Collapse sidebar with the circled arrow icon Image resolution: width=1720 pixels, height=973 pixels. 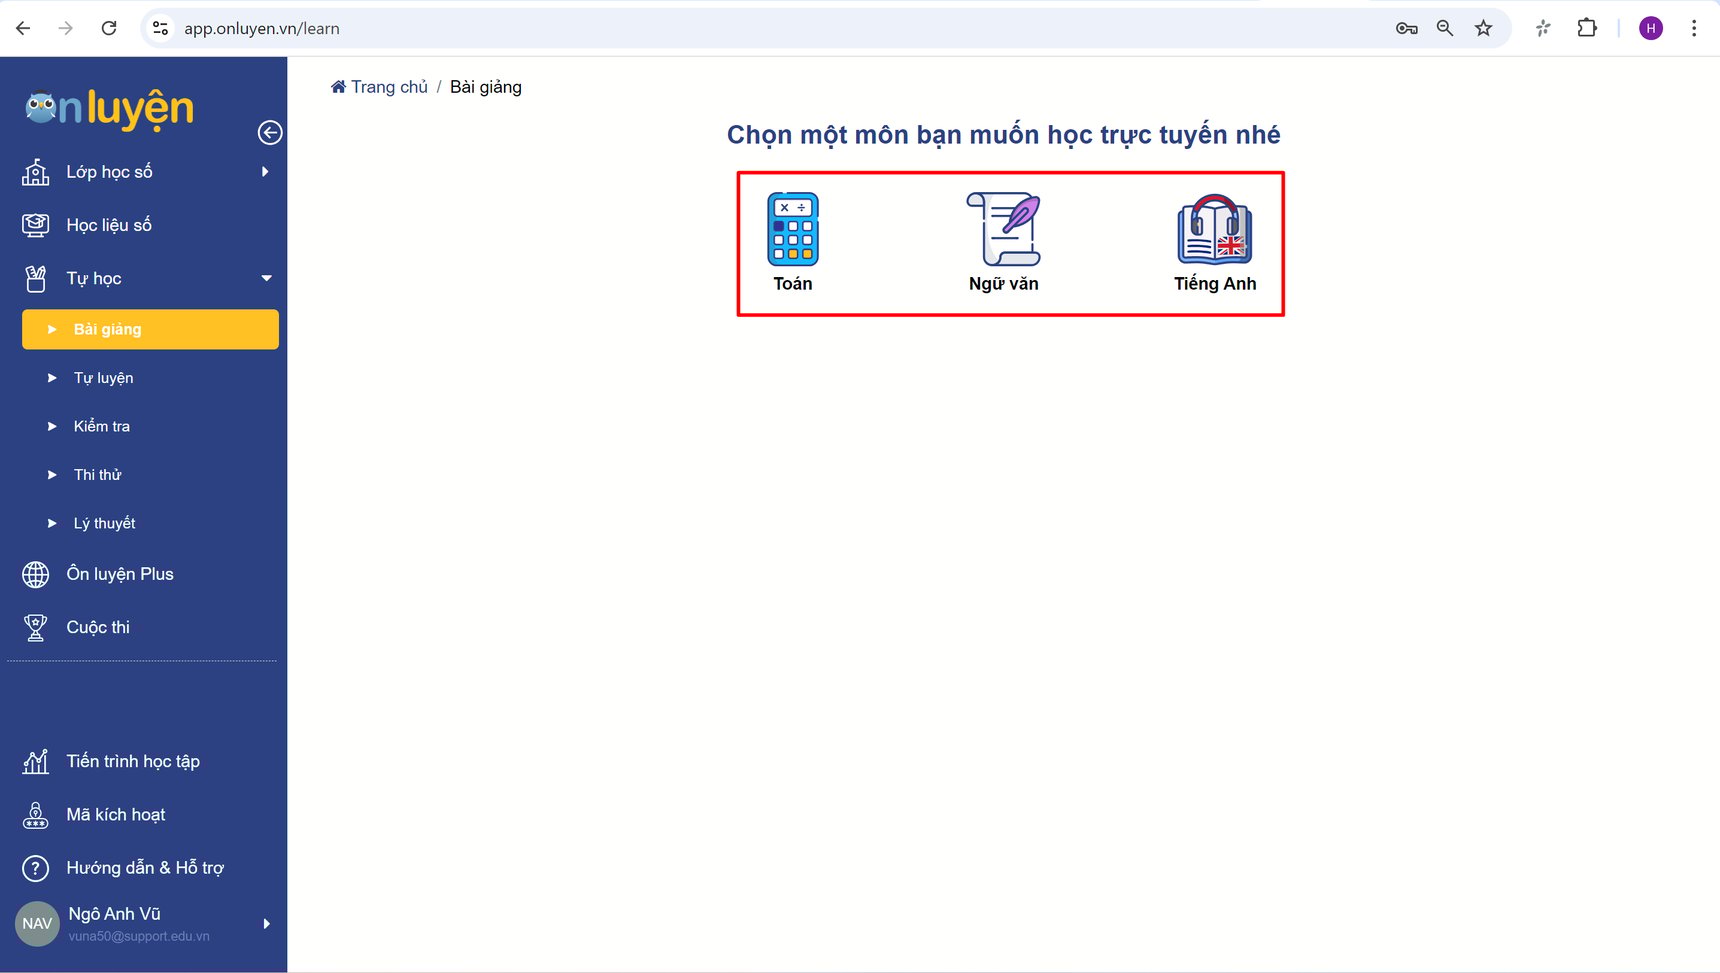(270, 133)
